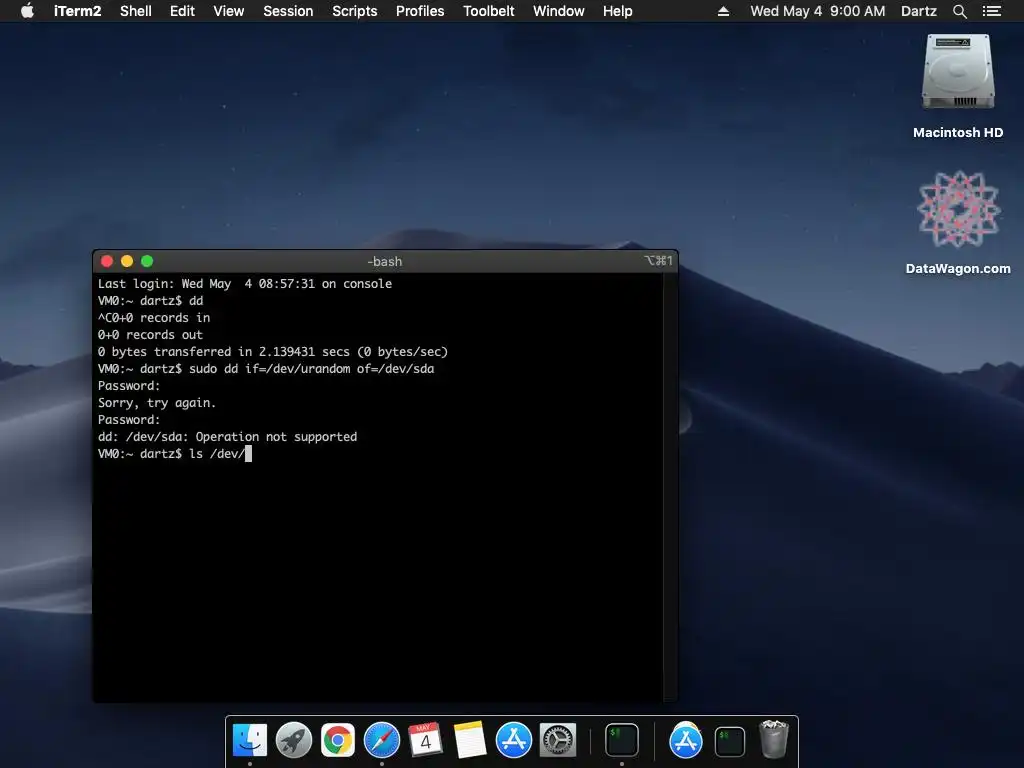Open the Apple menu

click(x=27, y=11)
